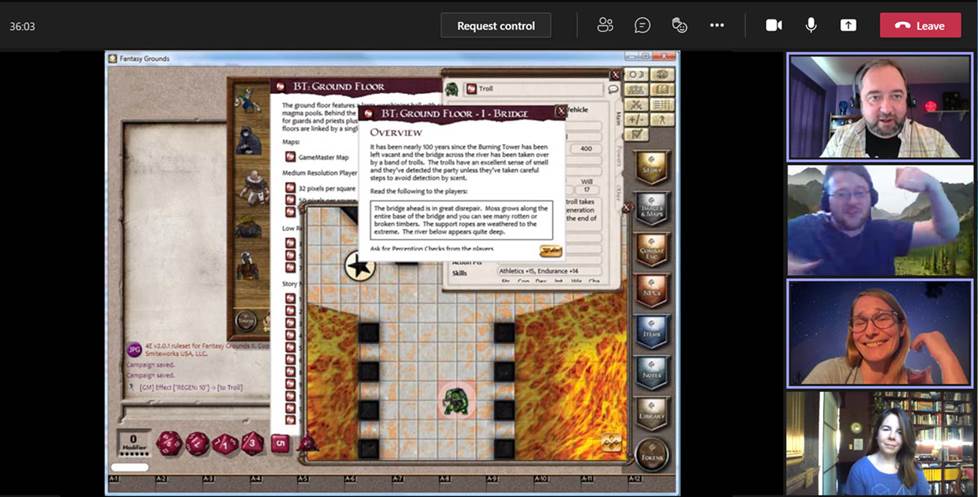This screenshot has width=978, height=497.
Task: Switch to the Main tab of Troll sheet
Action: pyautogui.click(x=618, y=118)
